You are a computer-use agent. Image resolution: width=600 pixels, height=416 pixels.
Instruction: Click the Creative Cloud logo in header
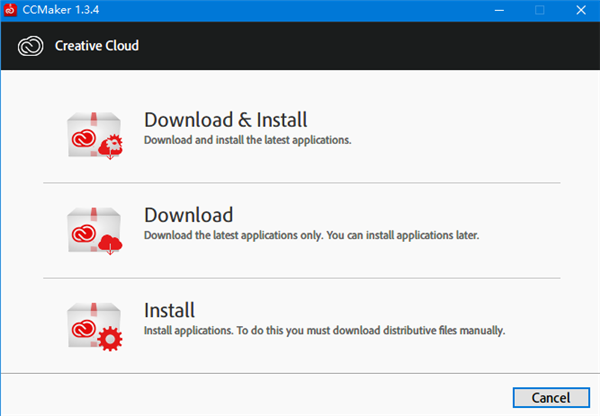(x=31, y=46)
